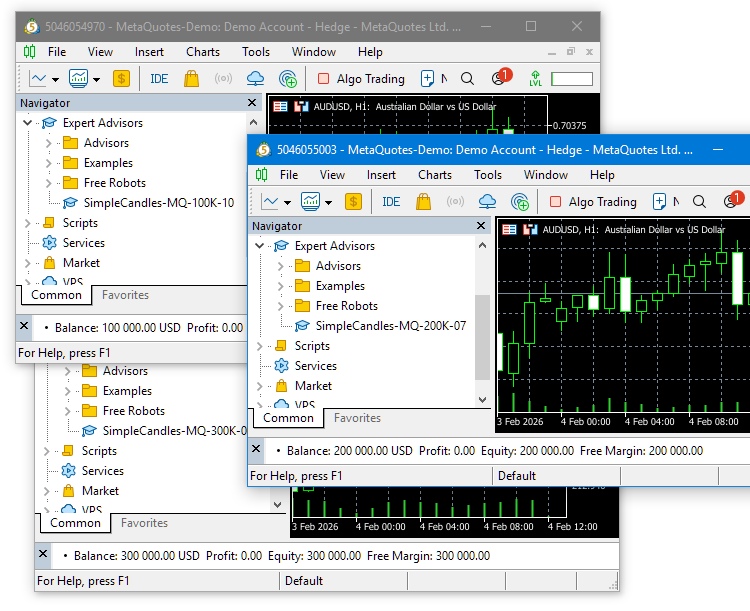Close Toolbox panel beside 300 000.00 balance
Image resolution: width=750 pixels, height=611 pixels.
(43, 554)
